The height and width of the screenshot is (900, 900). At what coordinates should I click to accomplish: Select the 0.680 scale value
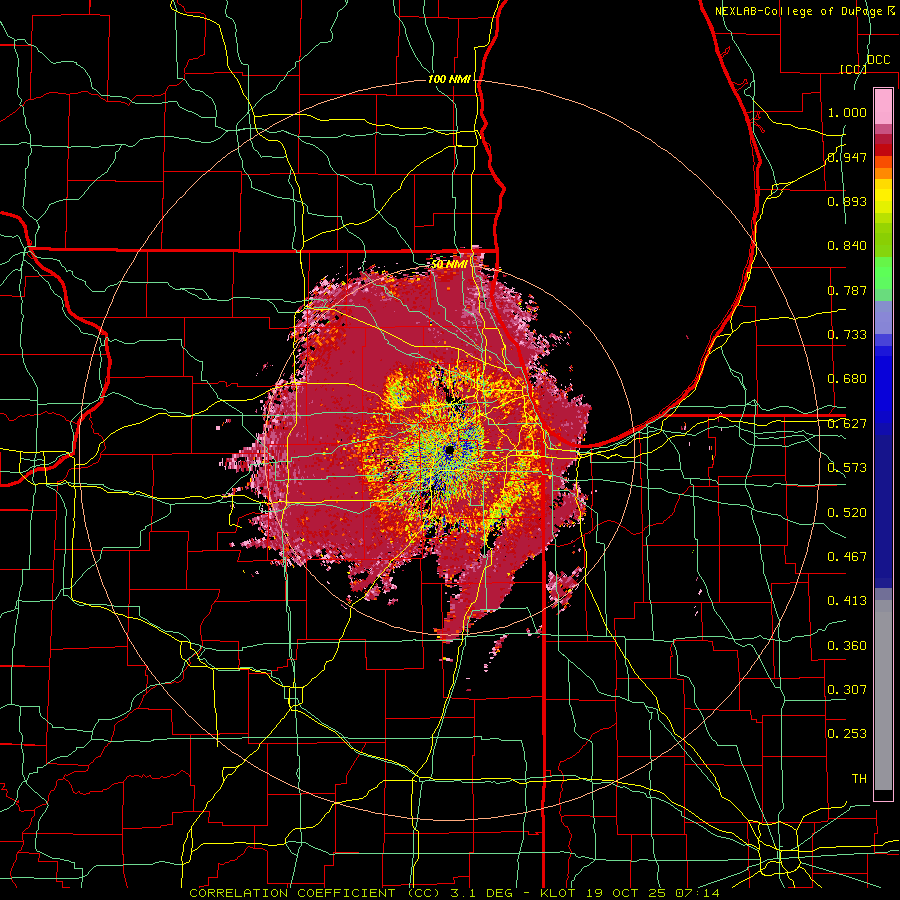pyautogui.click(x=847, y=379)
